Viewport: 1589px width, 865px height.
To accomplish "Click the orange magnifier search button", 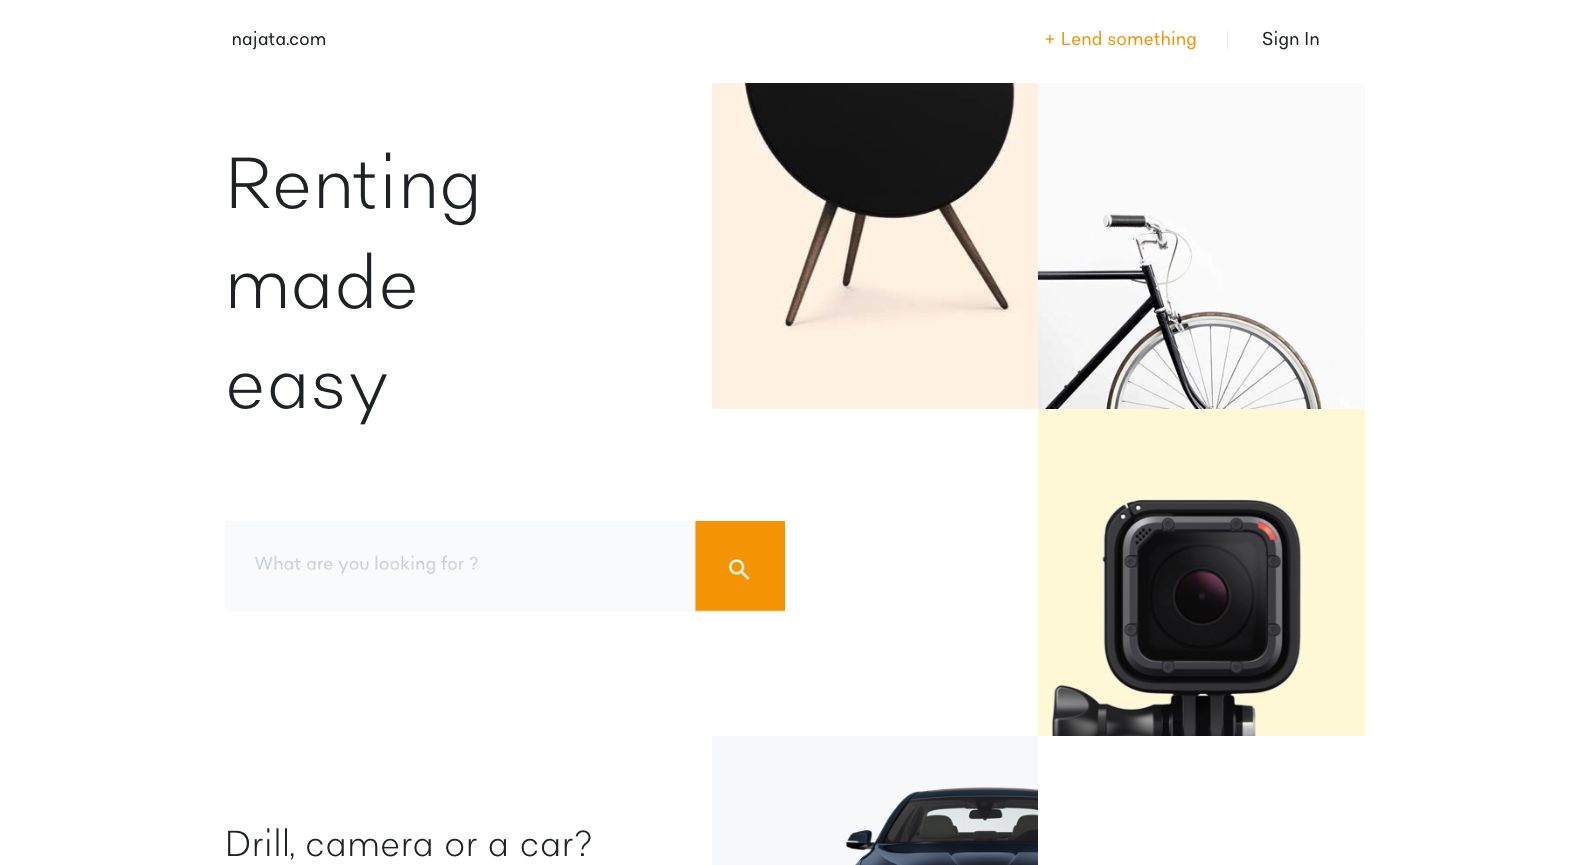I will point(740,566).
